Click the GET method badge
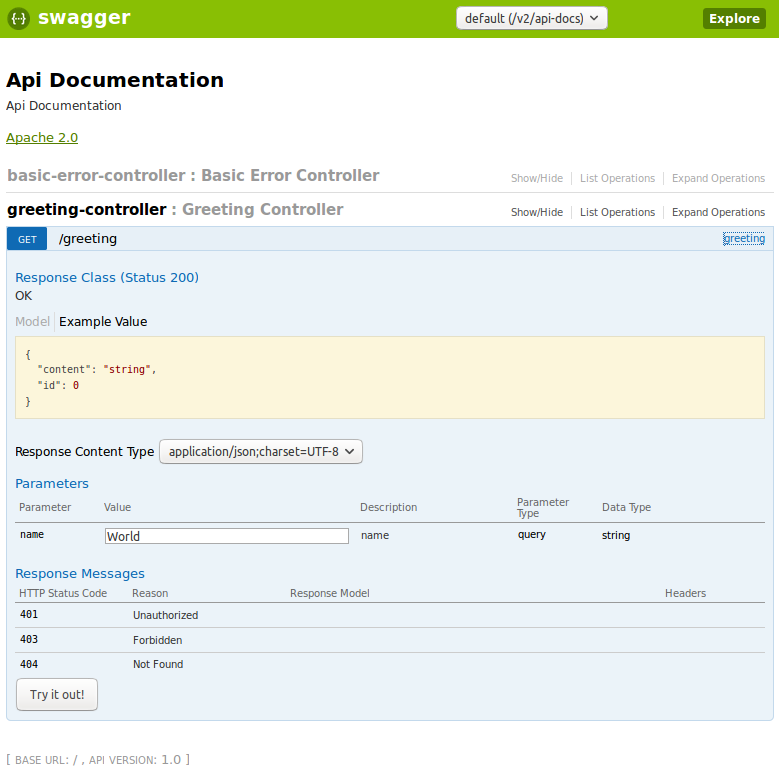Screen dimensions: 779x778 pyautogui.click(x=27, y=239)
